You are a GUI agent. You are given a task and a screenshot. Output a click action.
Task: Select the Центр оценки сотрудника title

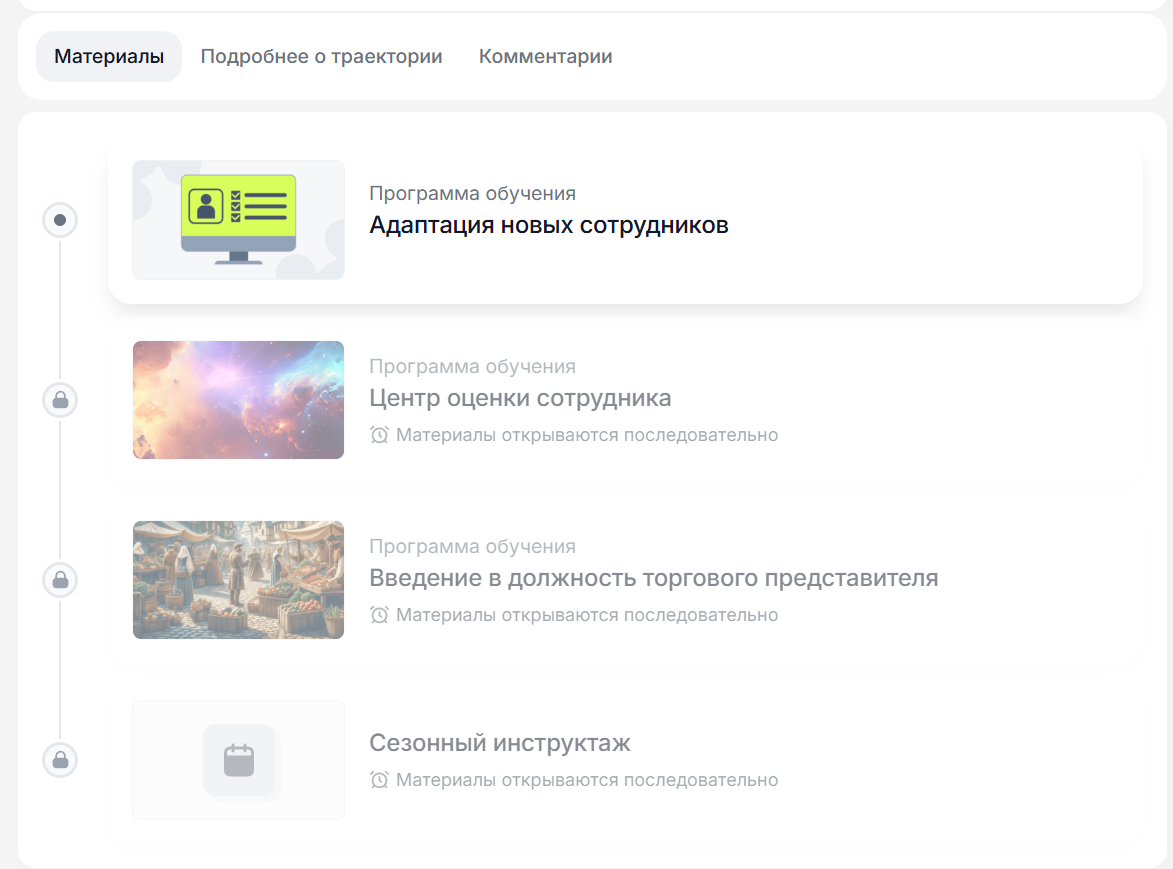click(520, 398)
